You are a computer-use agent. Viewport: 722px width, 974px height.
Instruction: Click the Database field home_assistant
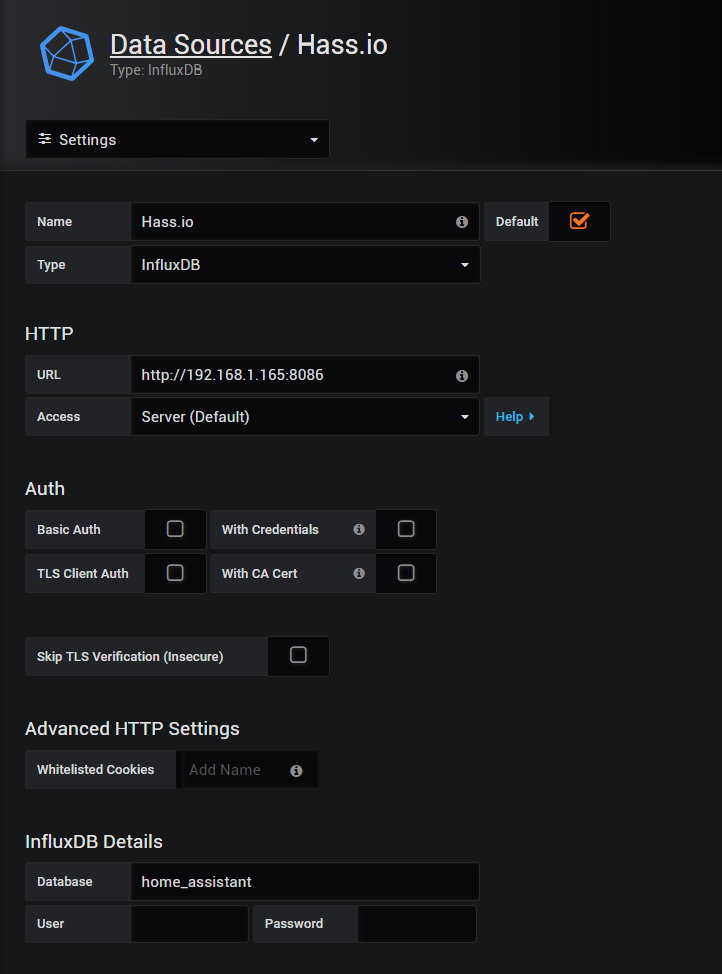(305, 881)
